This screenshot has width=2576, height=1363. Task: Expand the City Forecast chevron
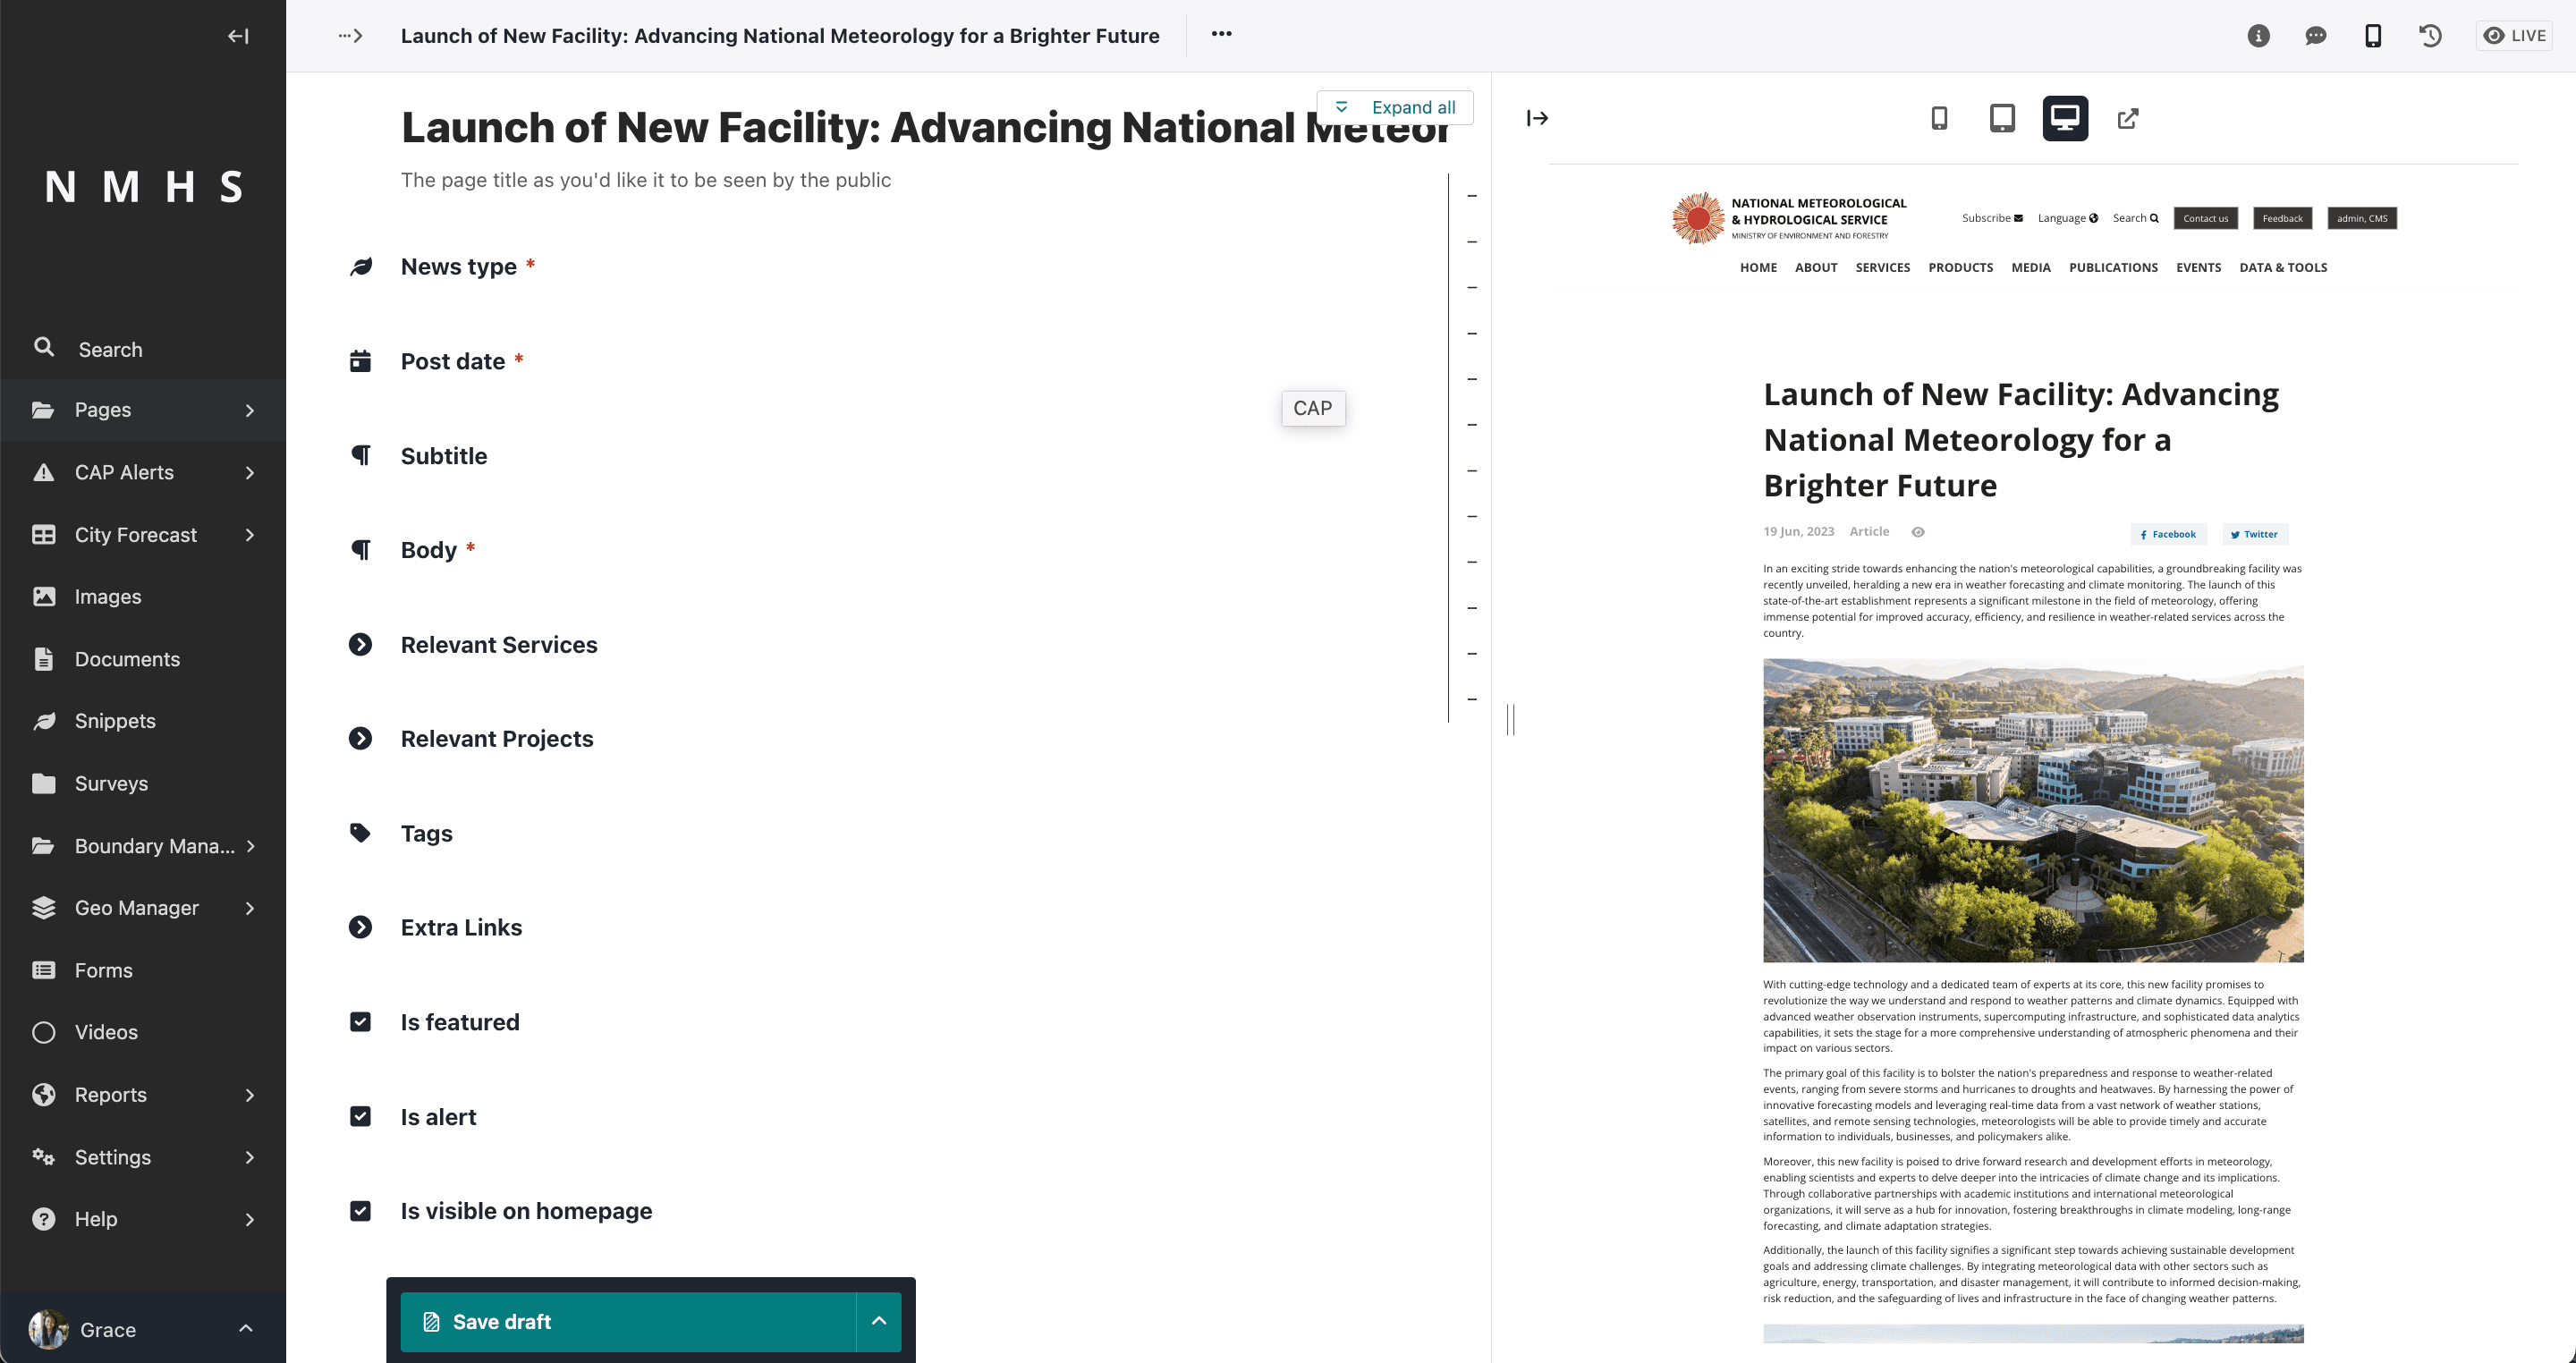coord(250,535)
